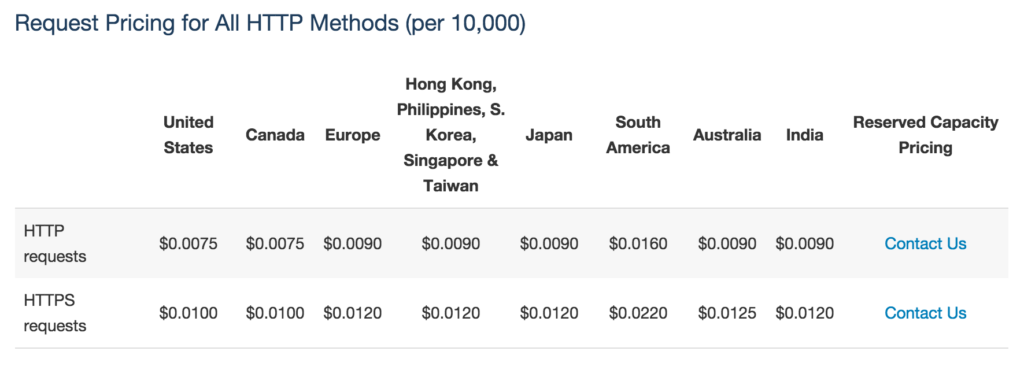
Task: Click the HTTPS requests row label
Action: (55, 313)
